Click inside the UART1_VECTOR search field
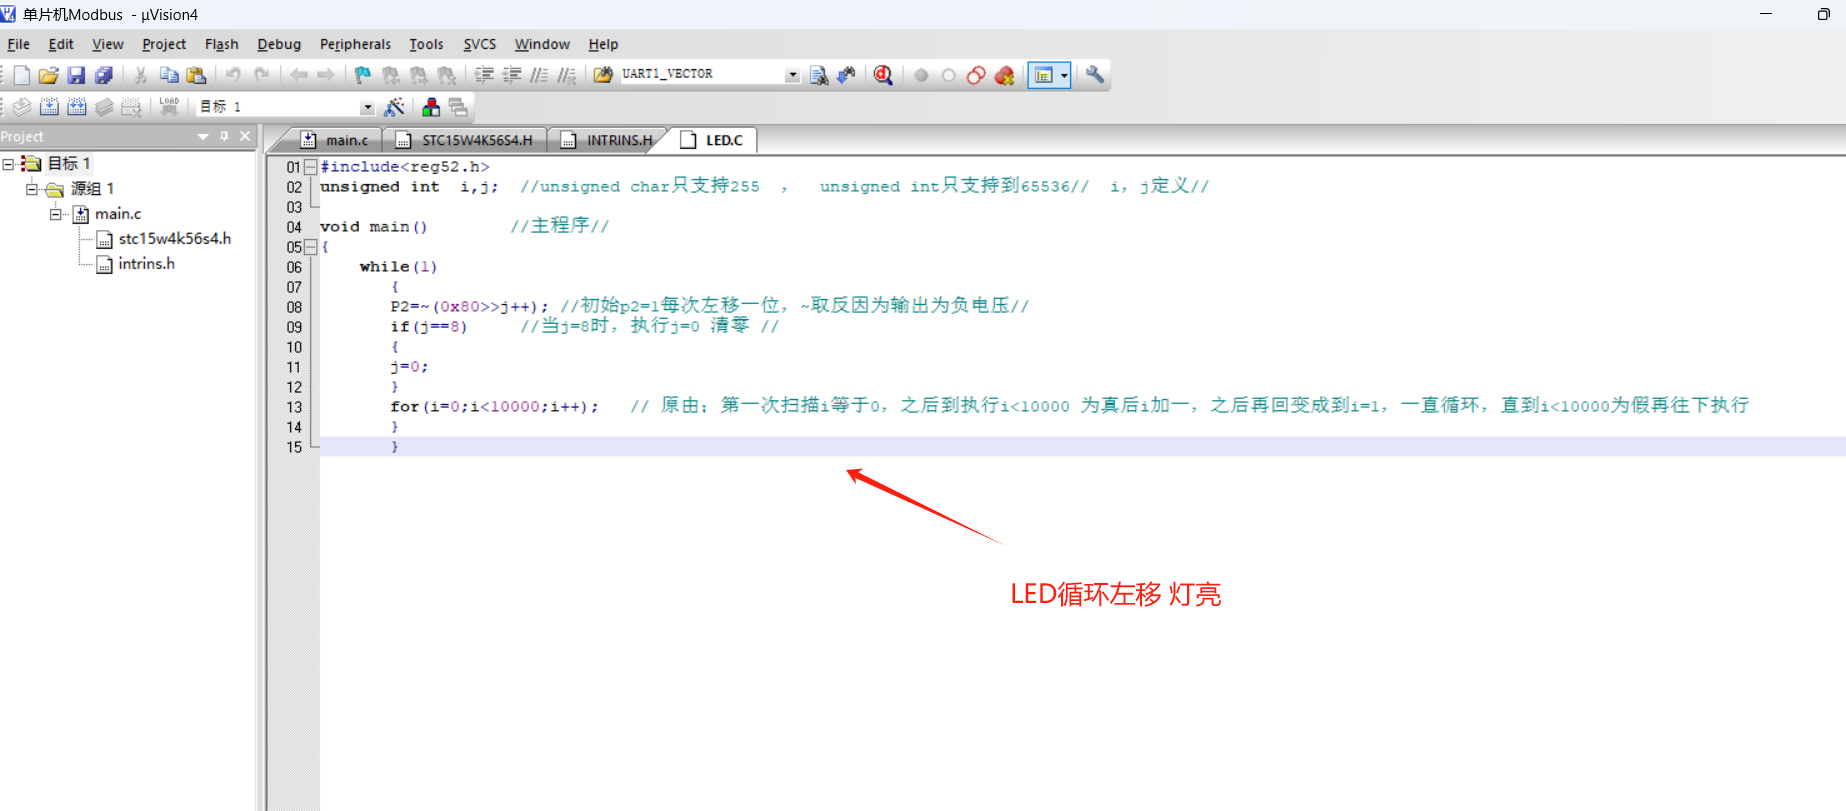This screenshot has height=811, width=1846. tap(702, 74)
